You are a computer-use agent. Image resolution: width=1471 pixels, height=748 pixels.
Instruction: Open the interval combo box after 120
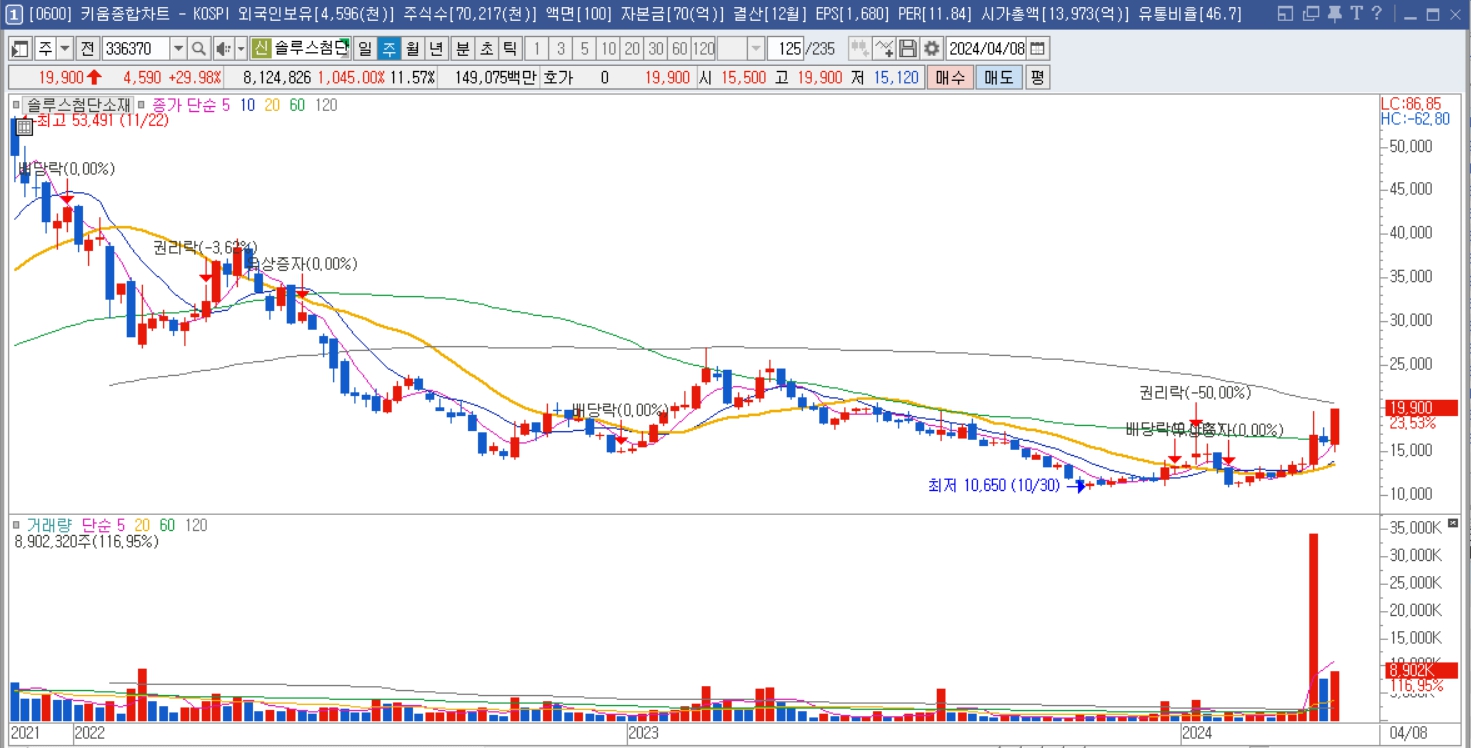pyautogui.click(x=741, y=48)
